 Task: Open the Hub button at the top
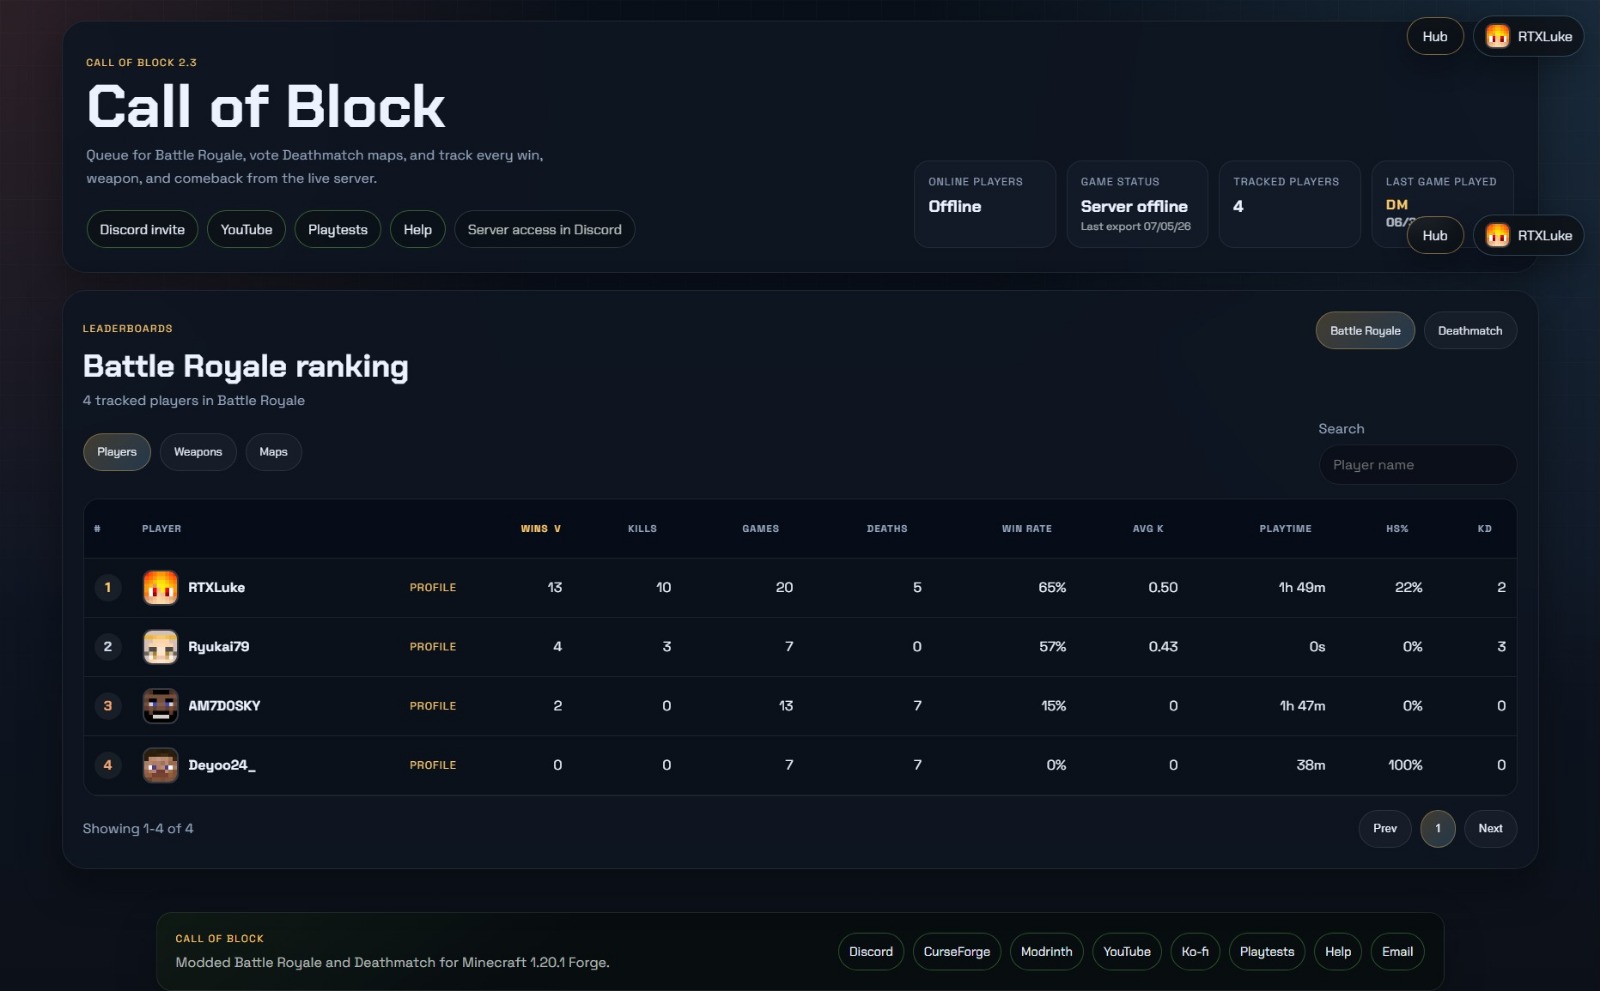coord(1435,37)
